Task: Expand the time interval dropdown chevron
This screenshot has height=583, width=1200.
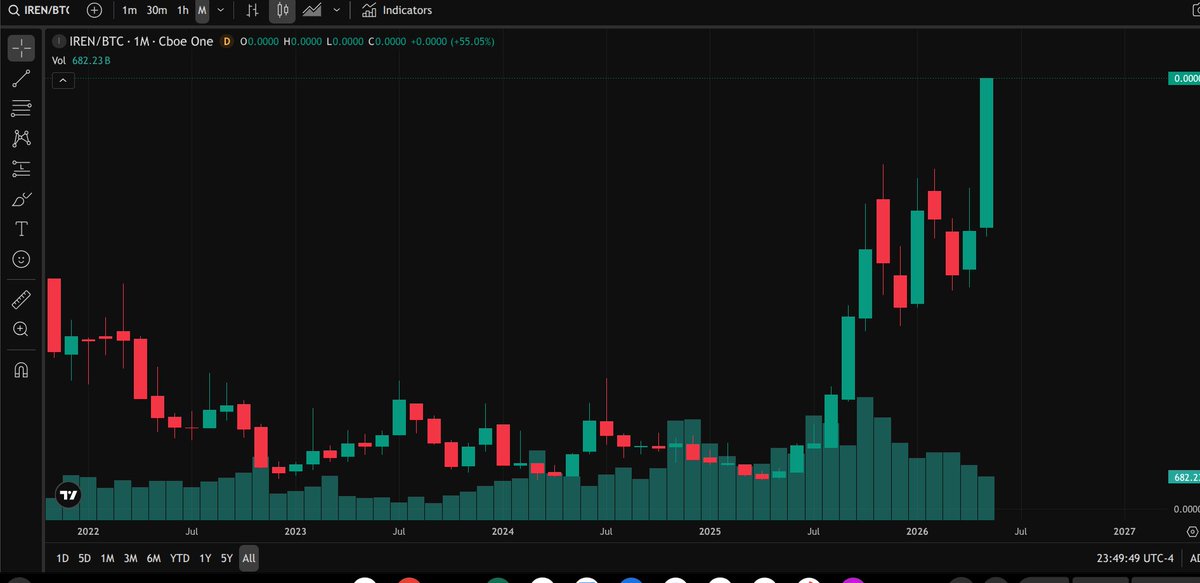Action: pos(220,10)
